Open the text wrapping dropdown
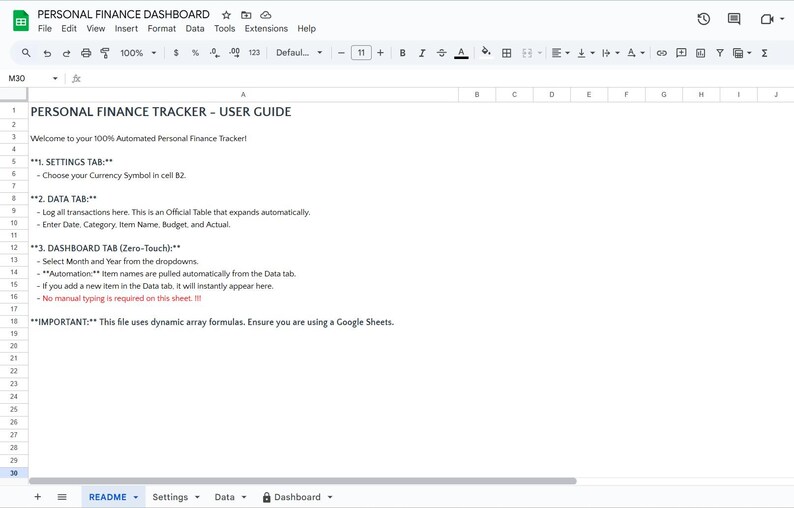 611,53
